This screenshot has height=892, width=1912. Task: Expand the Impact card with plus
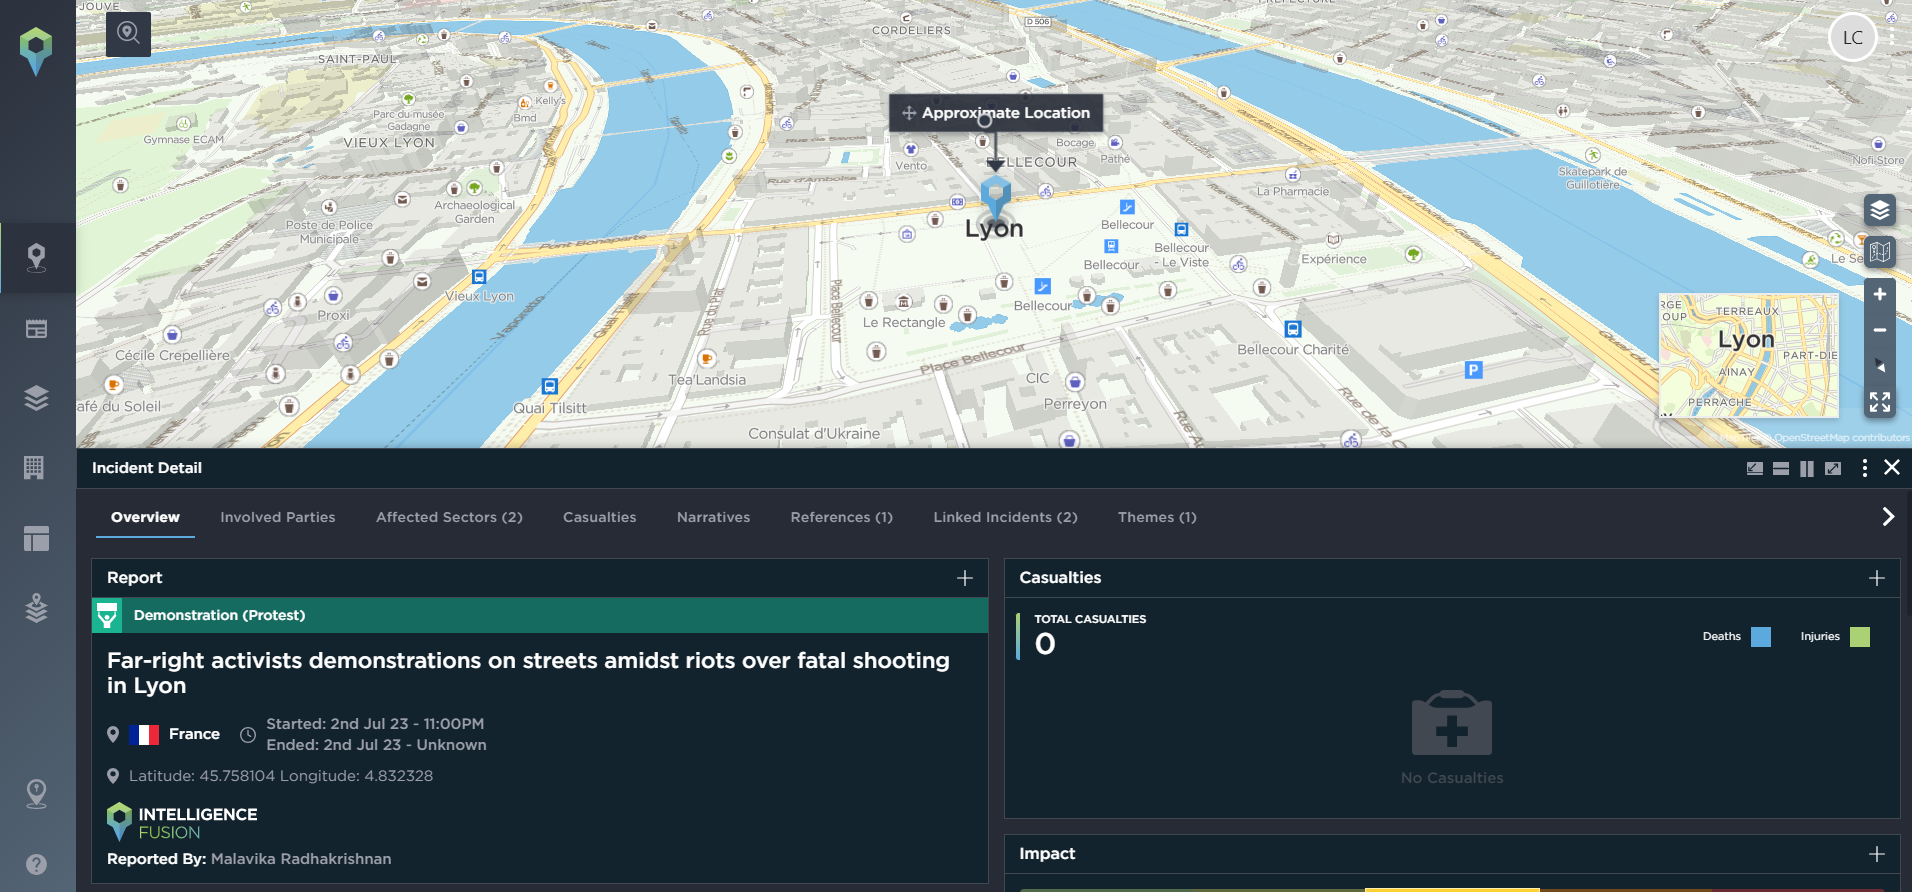[1877, 854]
